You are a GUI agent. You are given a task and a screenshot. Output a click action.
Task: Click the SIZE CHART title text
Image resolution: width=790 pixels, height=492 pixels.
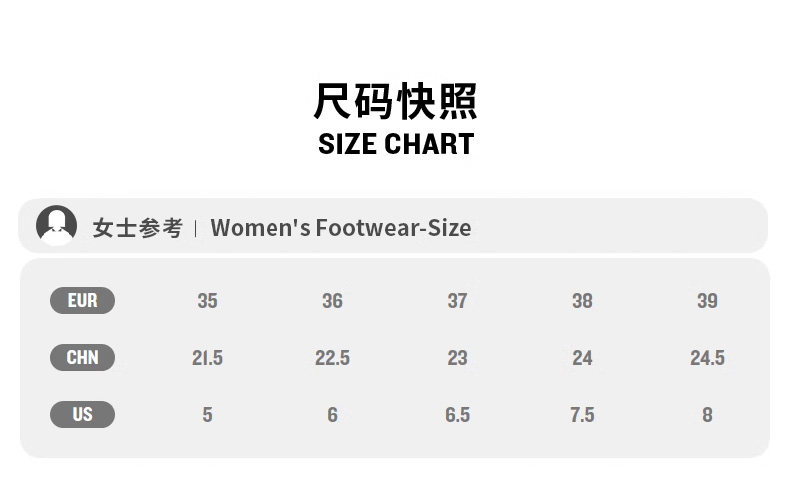[x=395, y=144]
